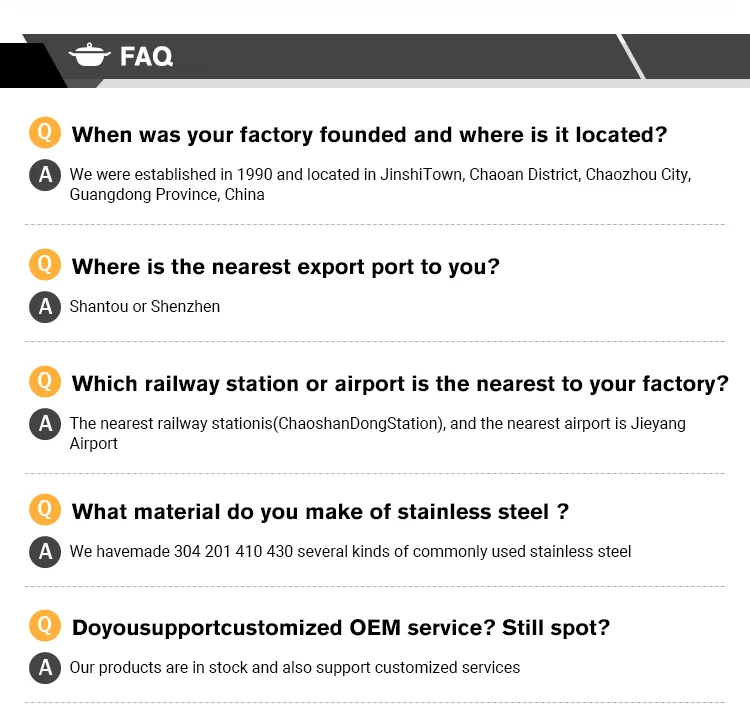Click the Q icon for factory founded question

(44, 132)
